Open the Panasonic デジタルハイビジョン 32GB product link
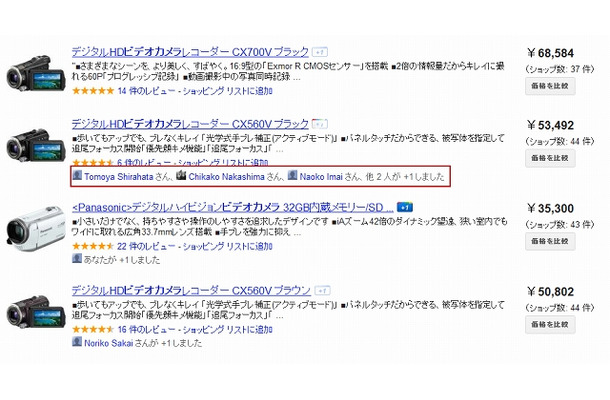The image size is (610, 400). (232, 207)
